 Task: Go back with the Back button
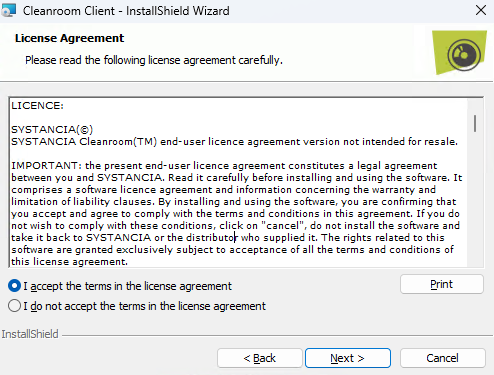tap(260, 358)
